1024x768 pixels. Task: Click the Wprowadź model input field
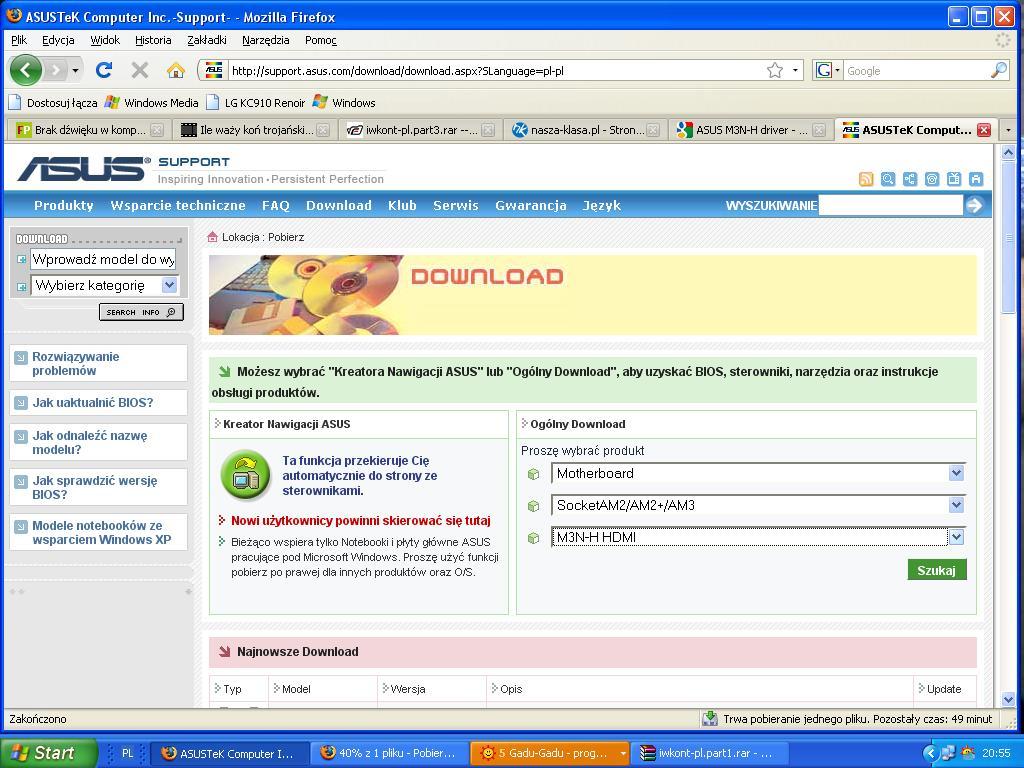pyautogui.click(x=103, y=259)
